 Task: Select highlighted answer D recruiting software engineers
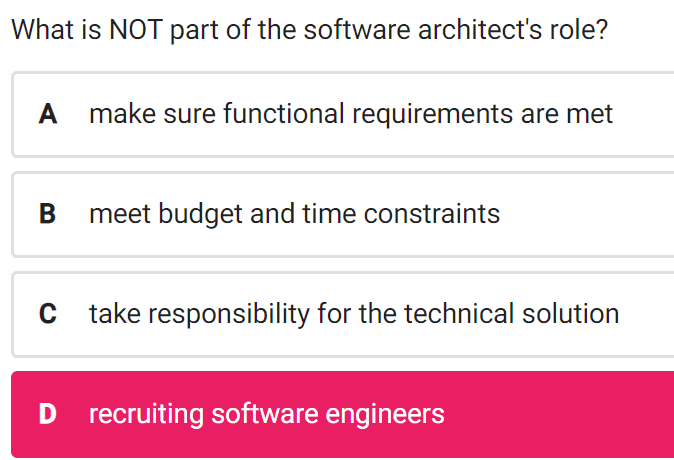click(x=343, y=414)
